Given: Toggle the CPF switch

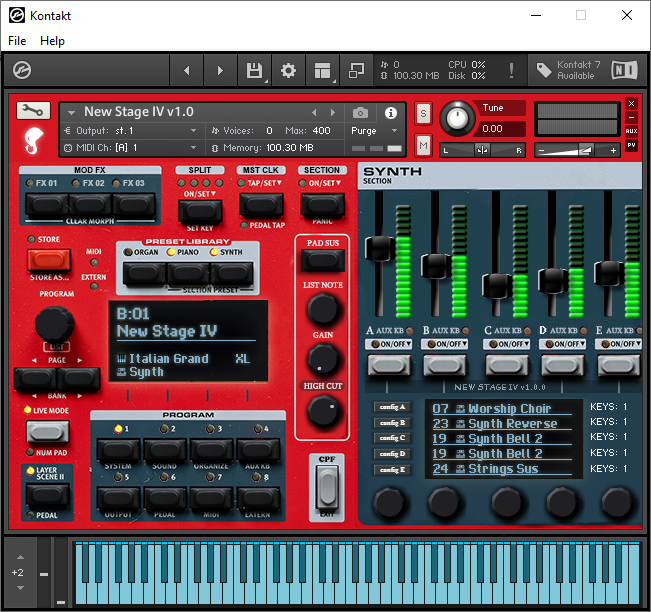Looking at the screenshot, I should (x=327, y=489).
